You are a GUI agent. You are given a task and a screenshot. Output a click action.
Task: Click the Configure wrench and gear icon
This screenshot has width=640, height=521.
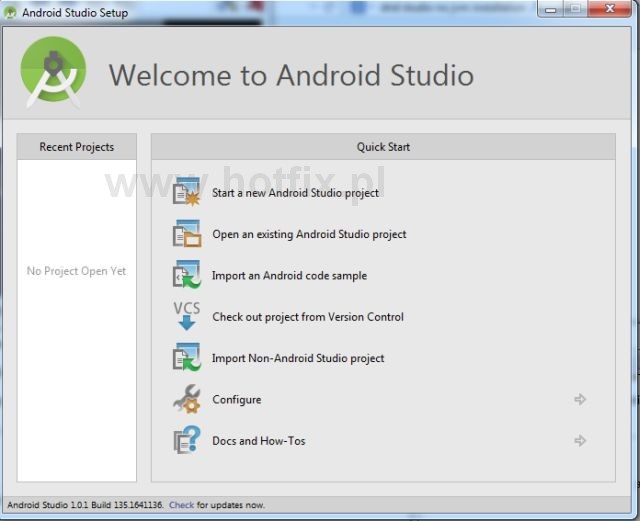pos(187,399)
